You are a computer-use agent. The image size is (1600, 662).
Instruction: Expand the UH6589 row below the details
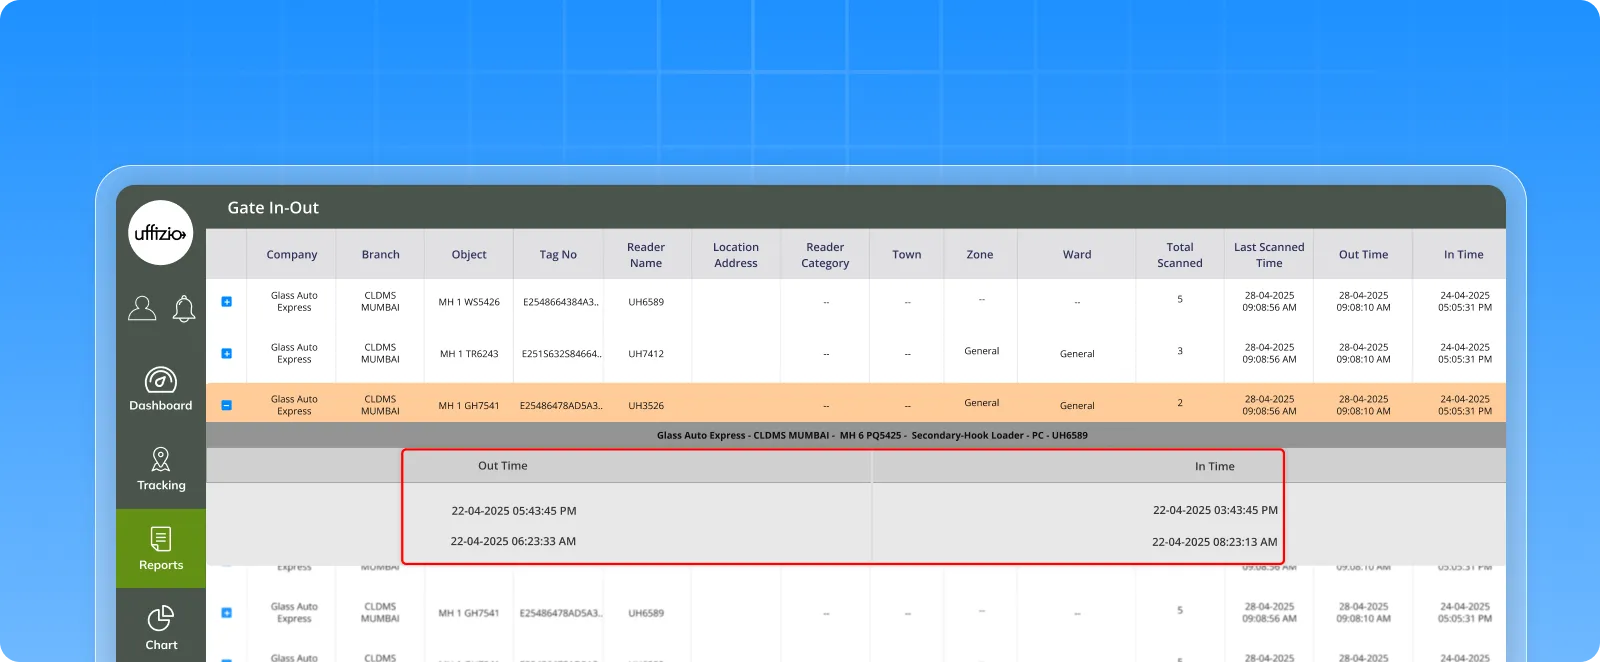pyautogui.click(x=227, y=613)
